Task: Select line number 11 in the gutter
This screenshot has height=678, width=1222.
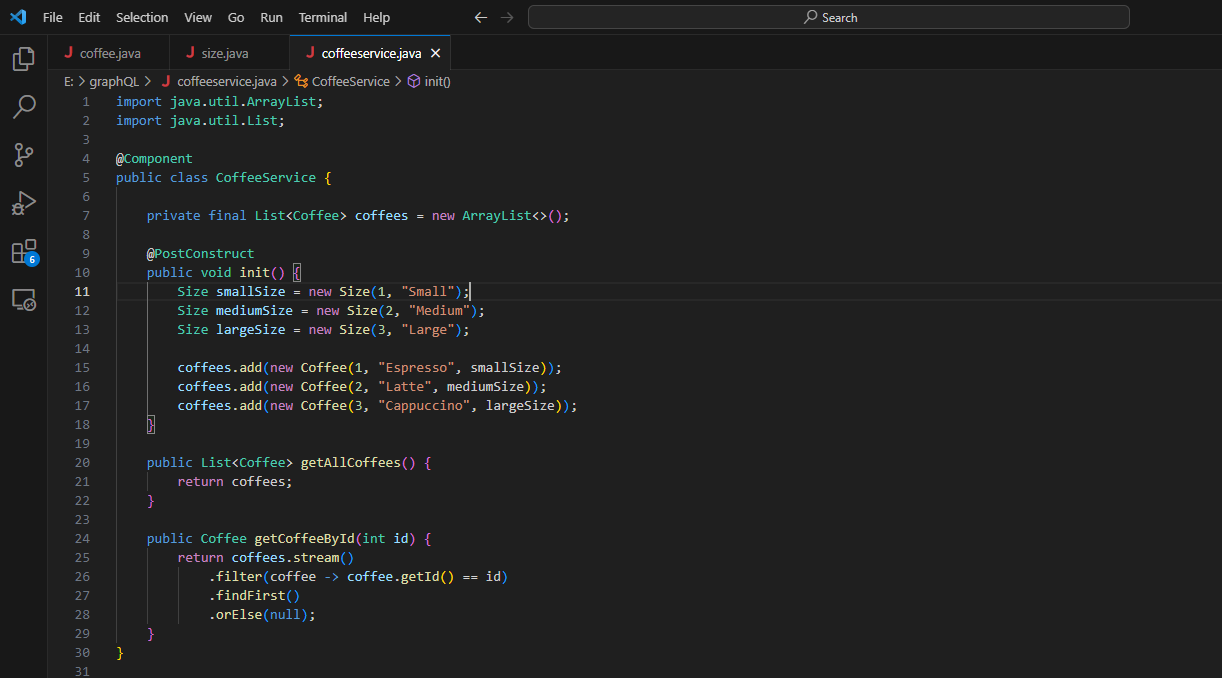Action: click(x=82, y=292)
